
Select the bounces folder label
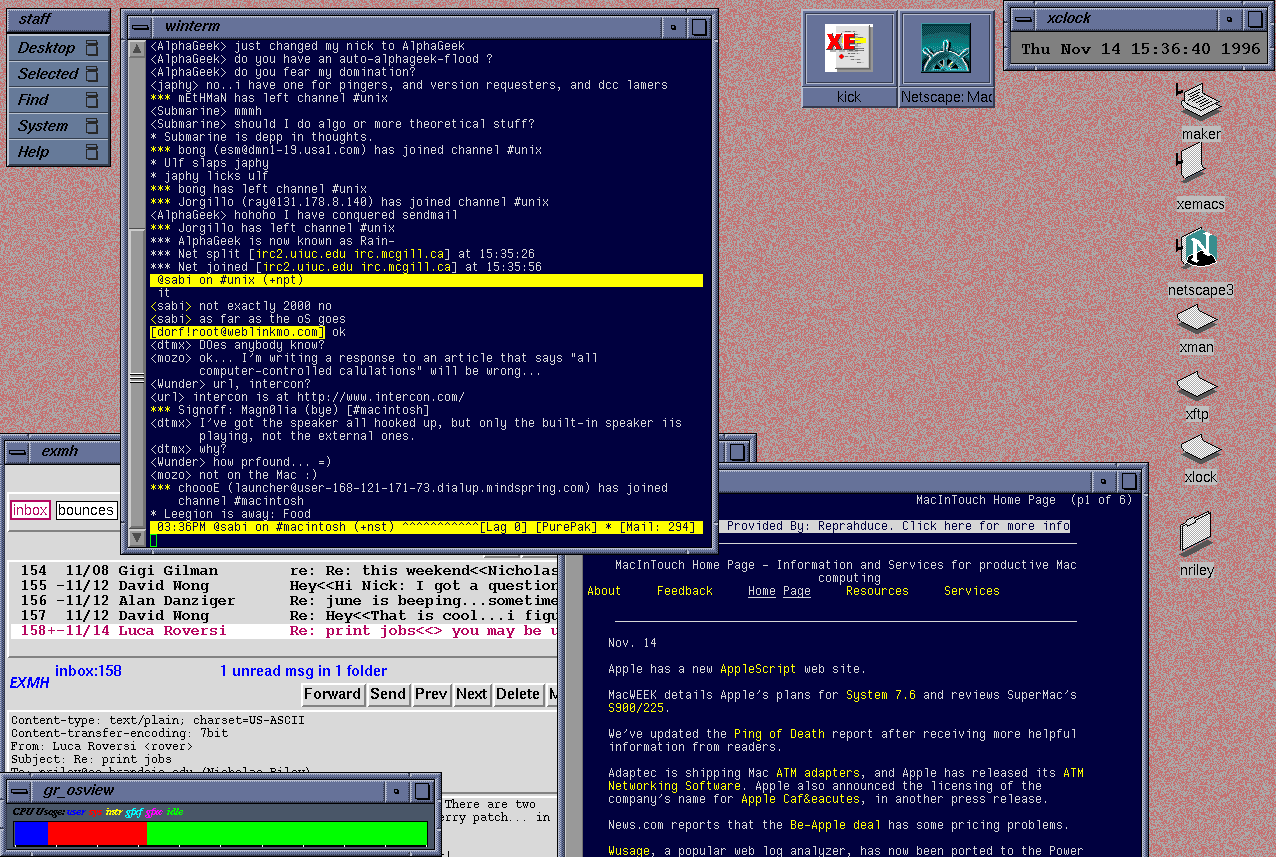click(x=86, y=510)
